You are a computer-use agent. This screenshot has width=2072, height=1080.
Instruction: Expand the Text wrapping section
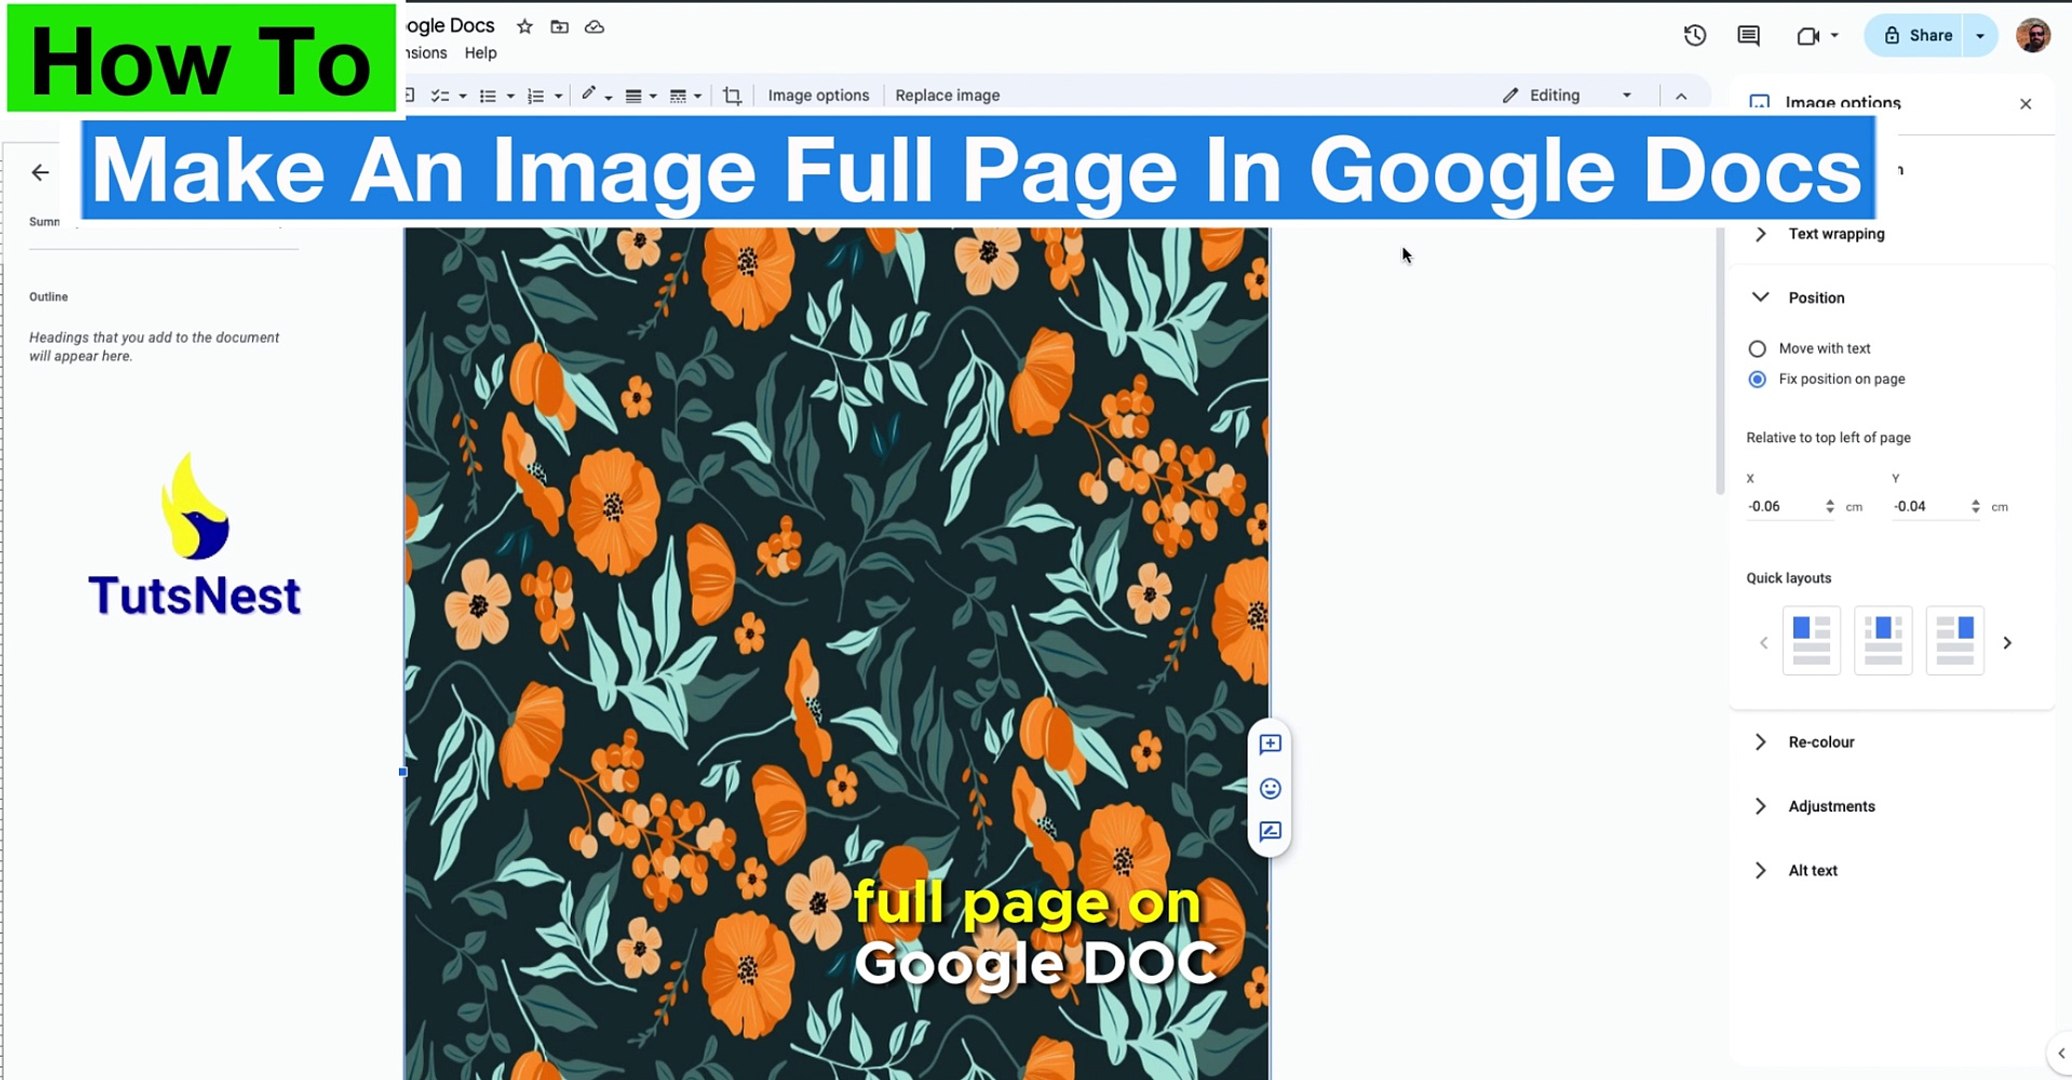1761,233
